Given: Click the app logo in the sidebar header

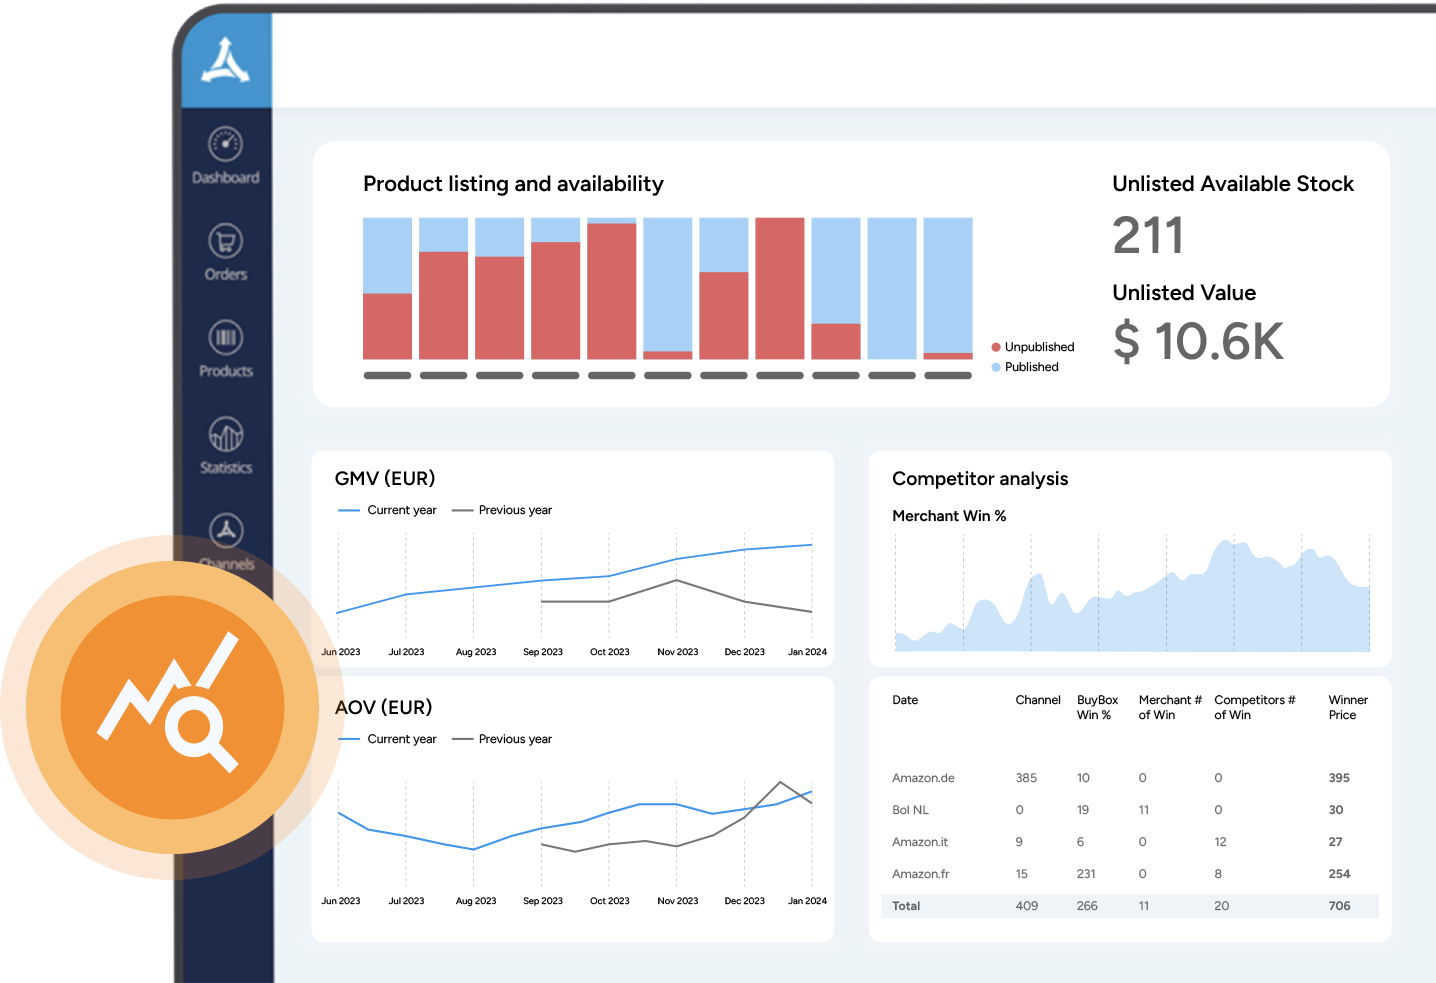Looking at the screenshot, I should 226,61.
